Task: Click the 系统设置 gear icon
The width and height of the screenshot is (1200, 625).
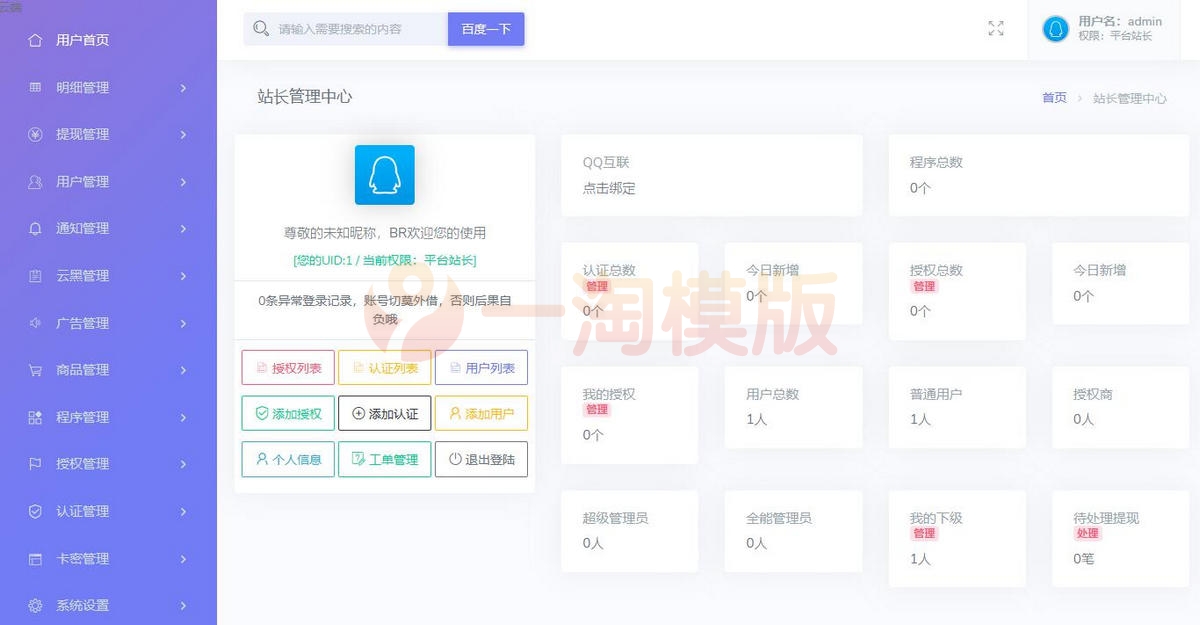Action: click(x=36, y=606)
